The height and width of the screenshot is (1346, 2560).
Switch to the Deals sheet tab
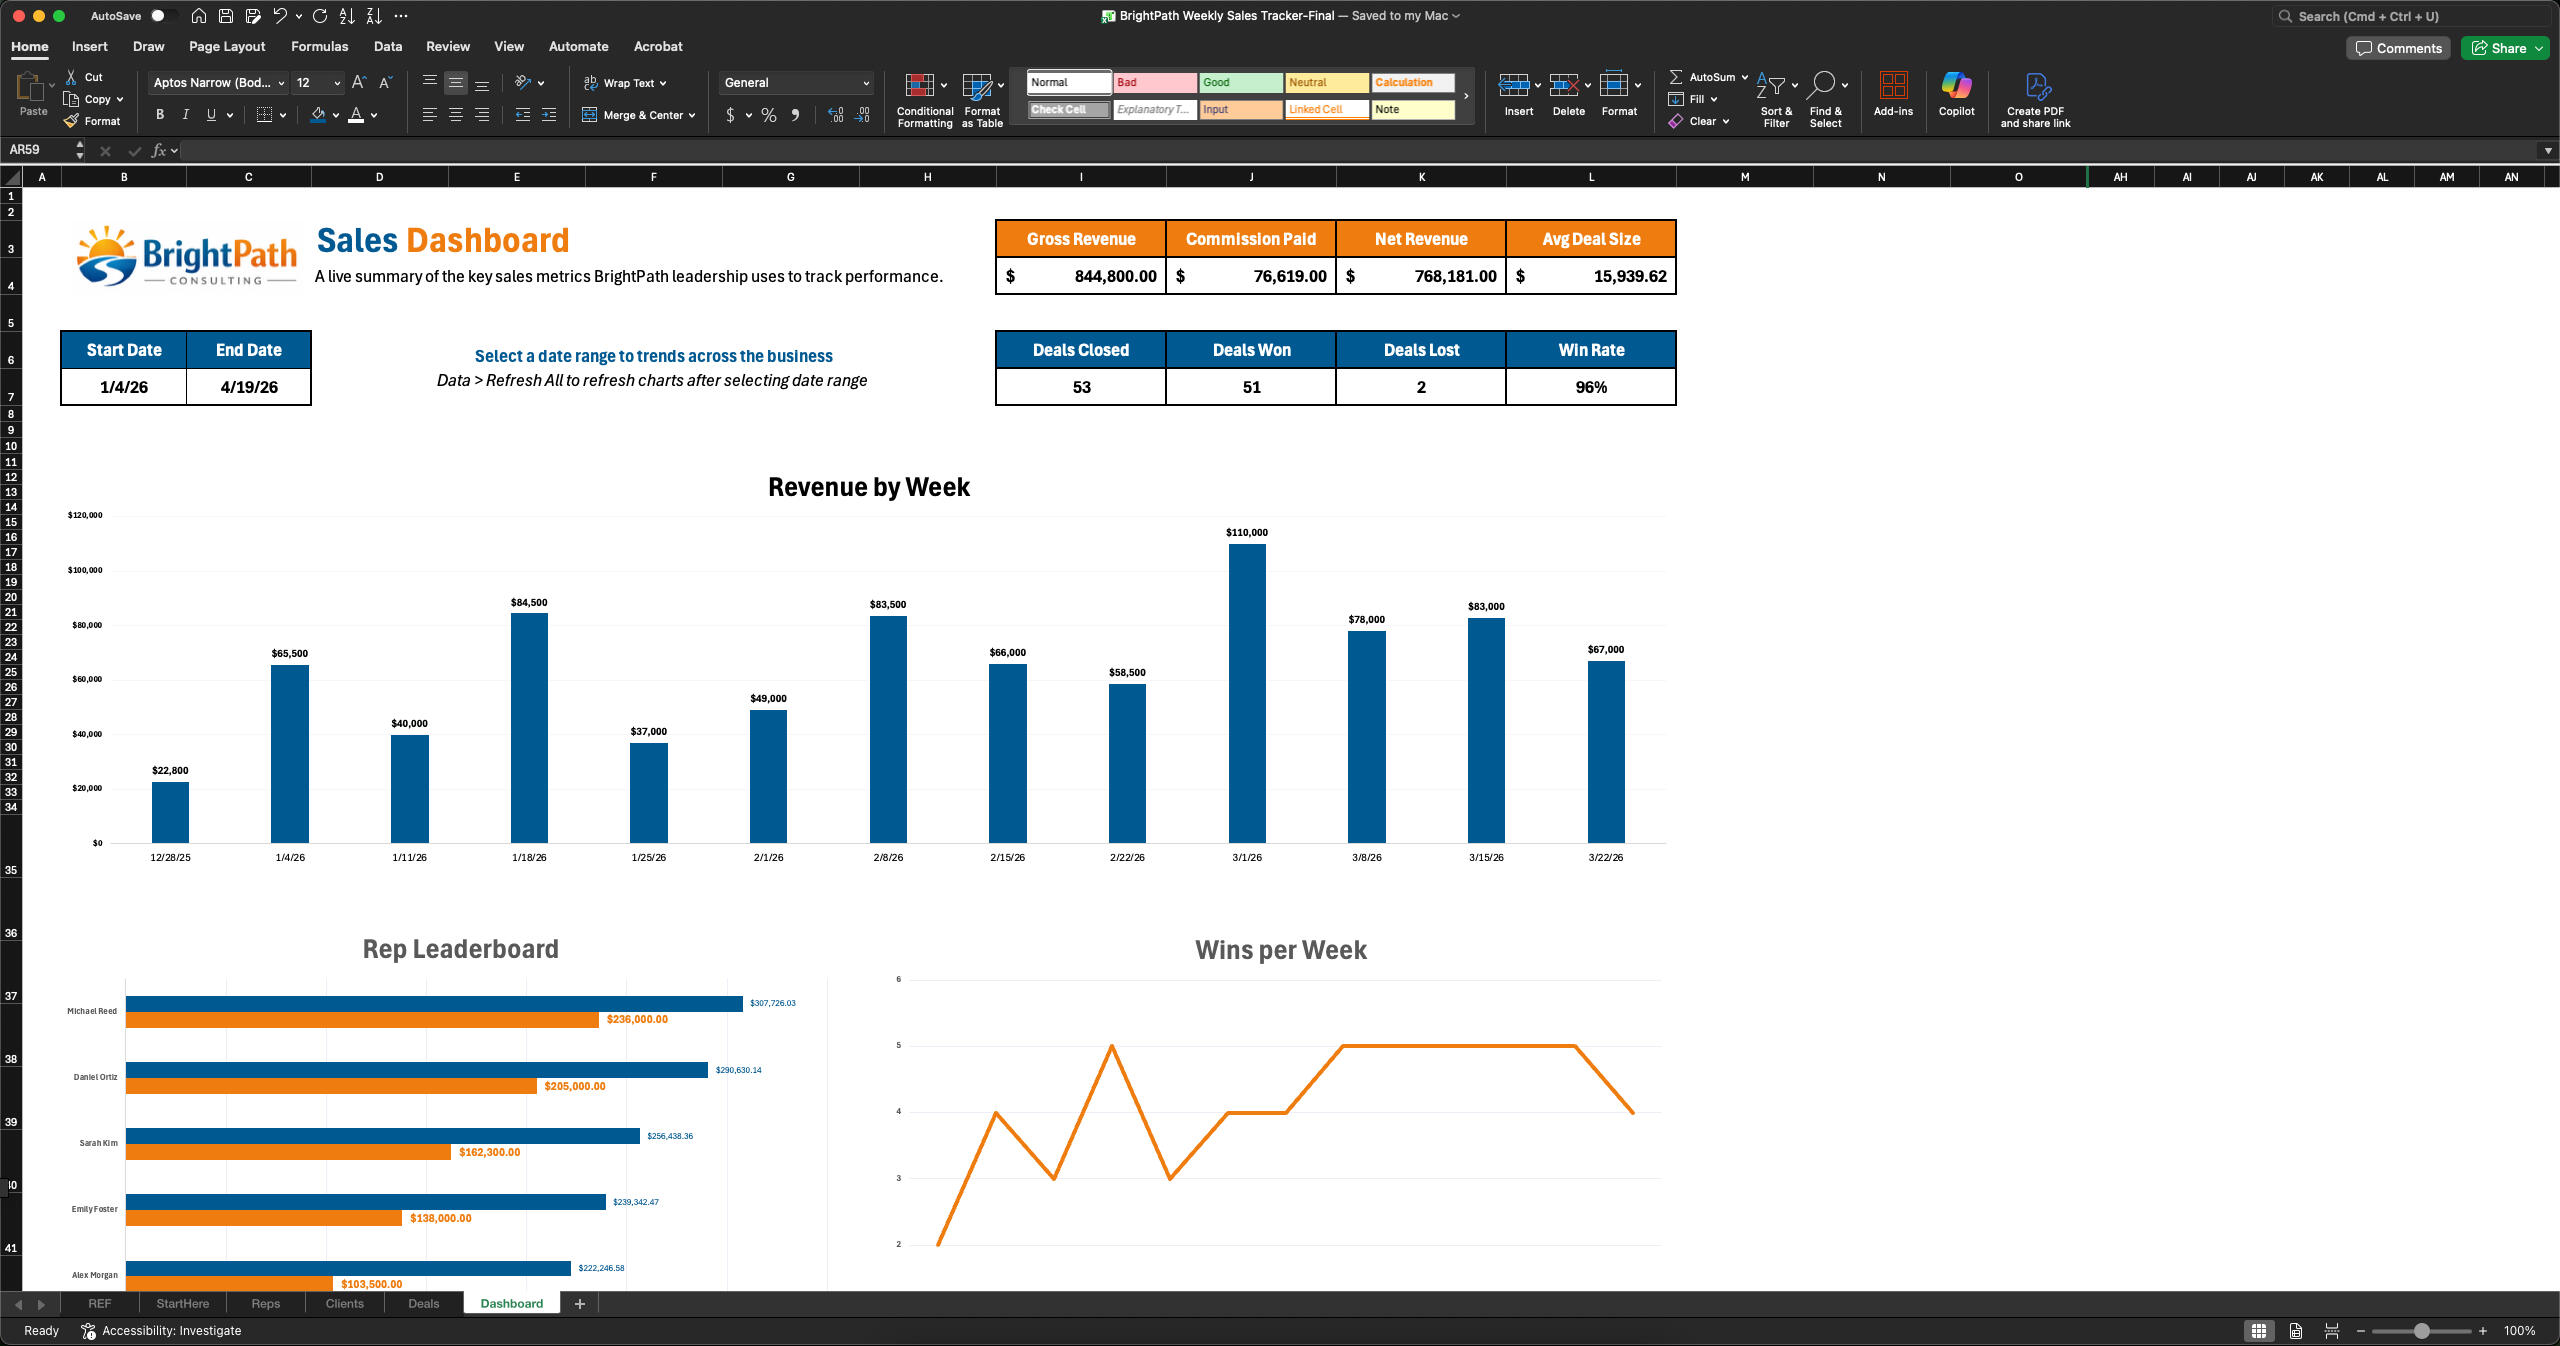click(x=423, y=1303)
